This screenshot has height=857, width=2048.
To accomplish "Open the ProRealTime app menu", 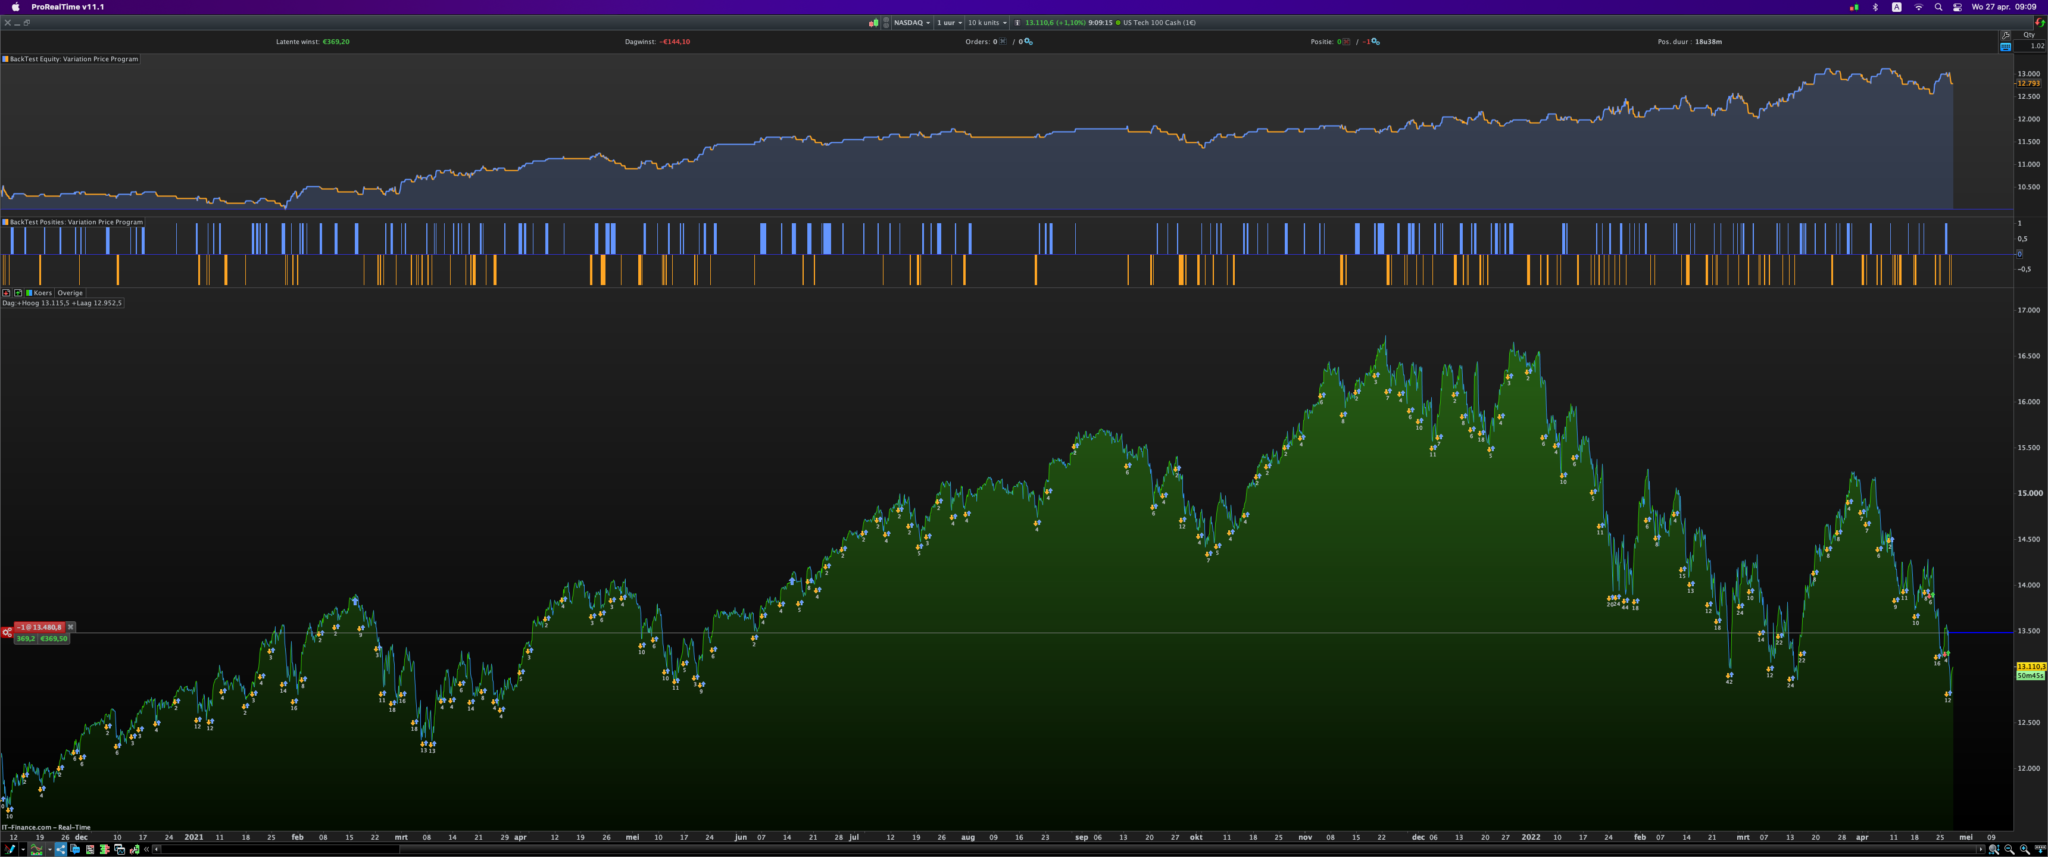I will coord(67,7).
